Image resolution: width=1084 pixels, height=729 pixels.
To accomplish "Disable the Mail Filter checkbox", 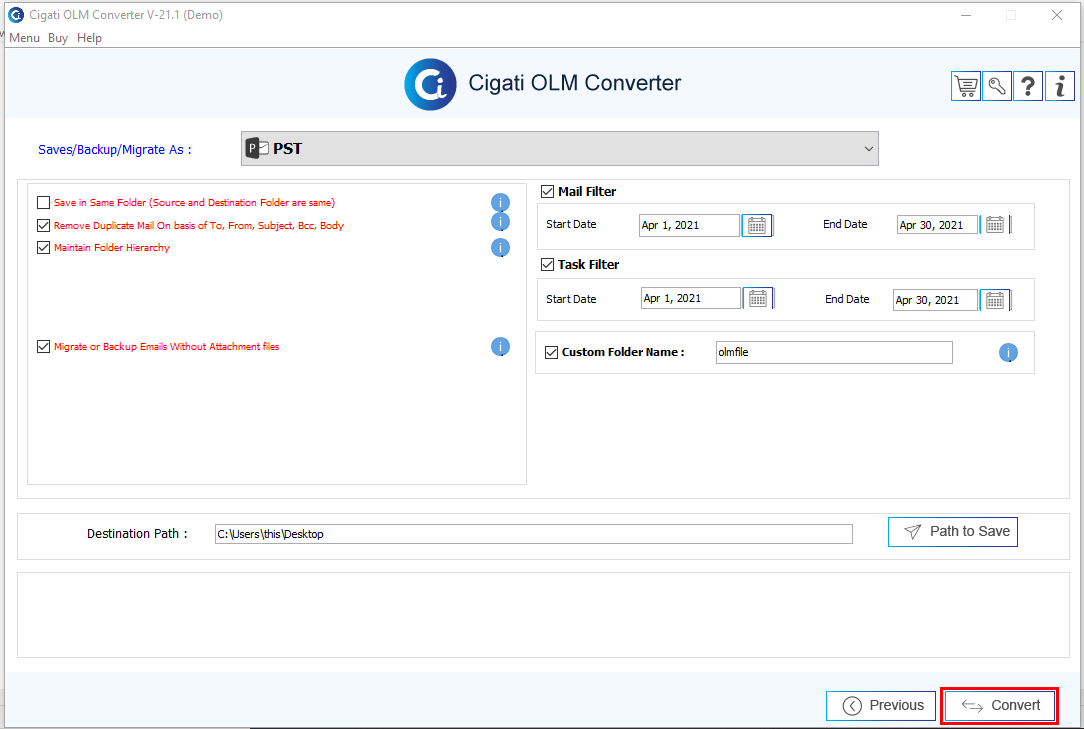I will tap(548, 192).
